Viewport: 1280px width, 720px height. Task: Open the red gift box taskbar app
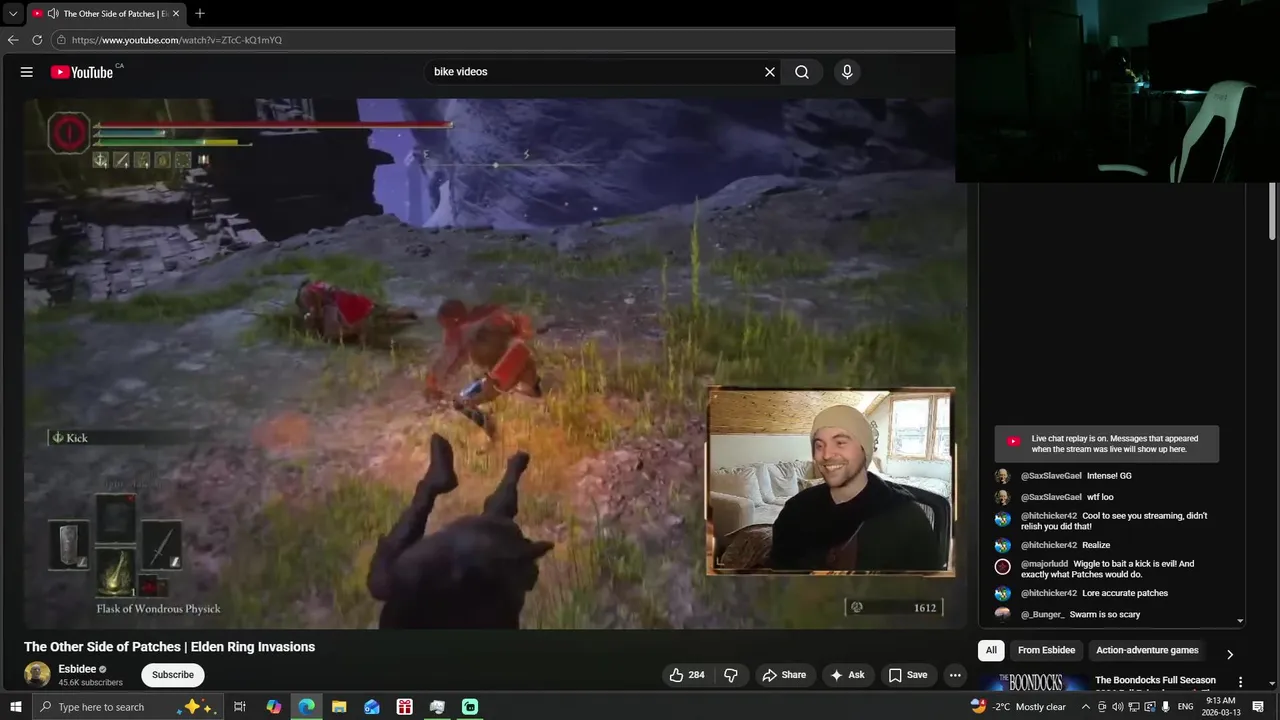pos(404,707)
